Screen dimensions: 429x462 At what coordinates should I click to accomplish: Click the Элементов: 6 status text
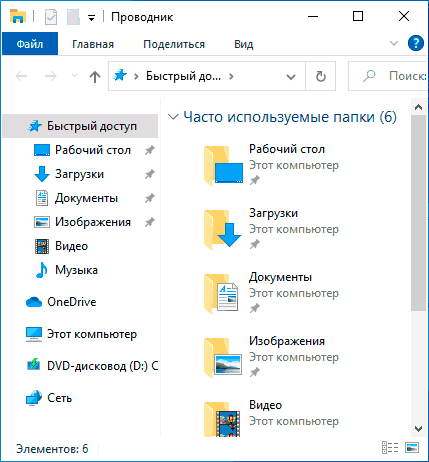[x=52, y=449]
